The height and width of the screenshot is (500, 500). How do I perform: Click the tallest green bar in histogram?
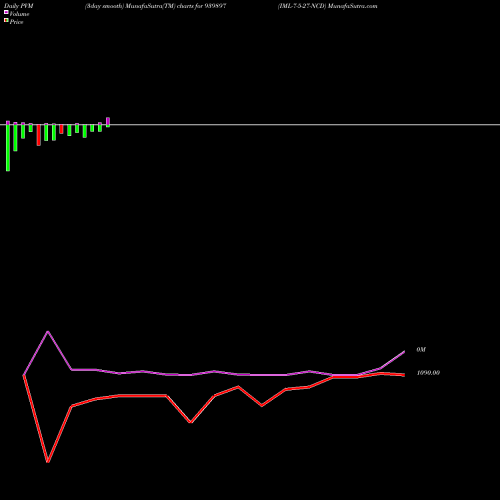pos(8,148)
